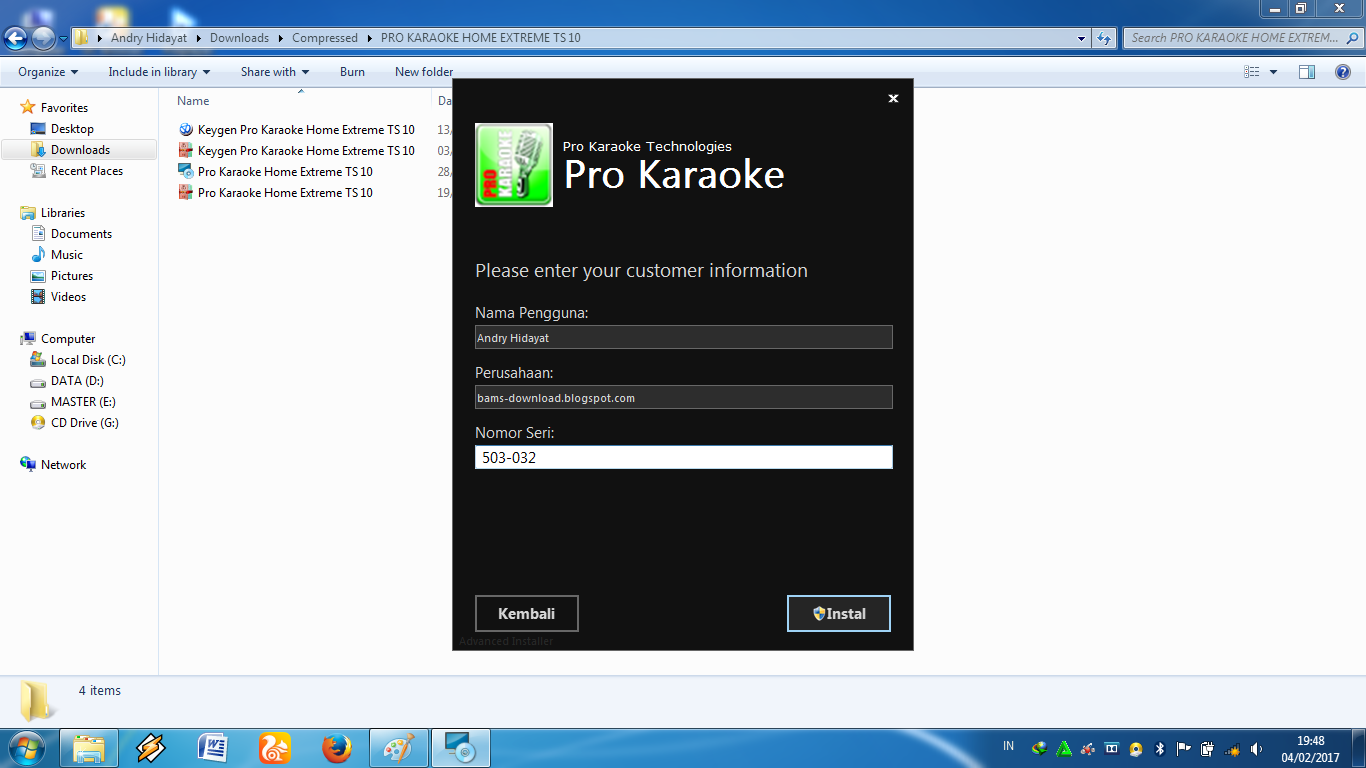
Task: Go back with the Kembali button
Action: click(x=526, y=614)
